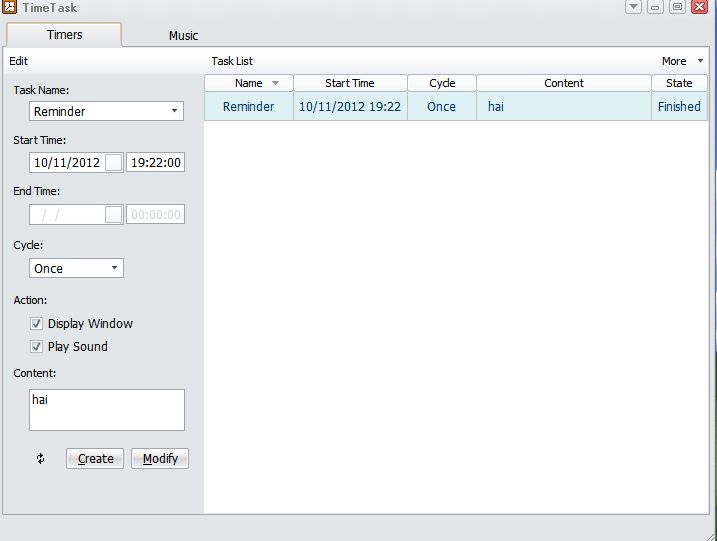This screenshot has height=541, width=717.
Task: Click the Start Time field 19:22:00
Action: pyautogui.click(x=155, y=162)
